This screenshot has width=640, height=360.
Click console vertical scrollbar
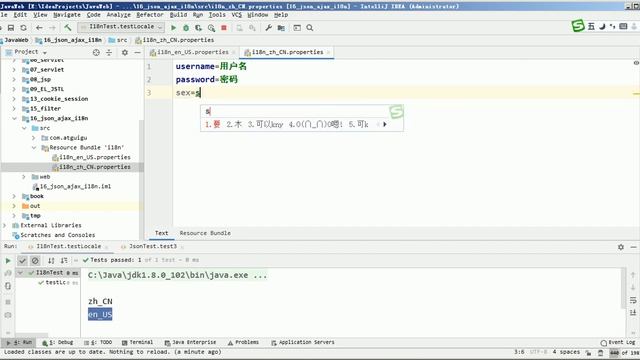[623, 288]
